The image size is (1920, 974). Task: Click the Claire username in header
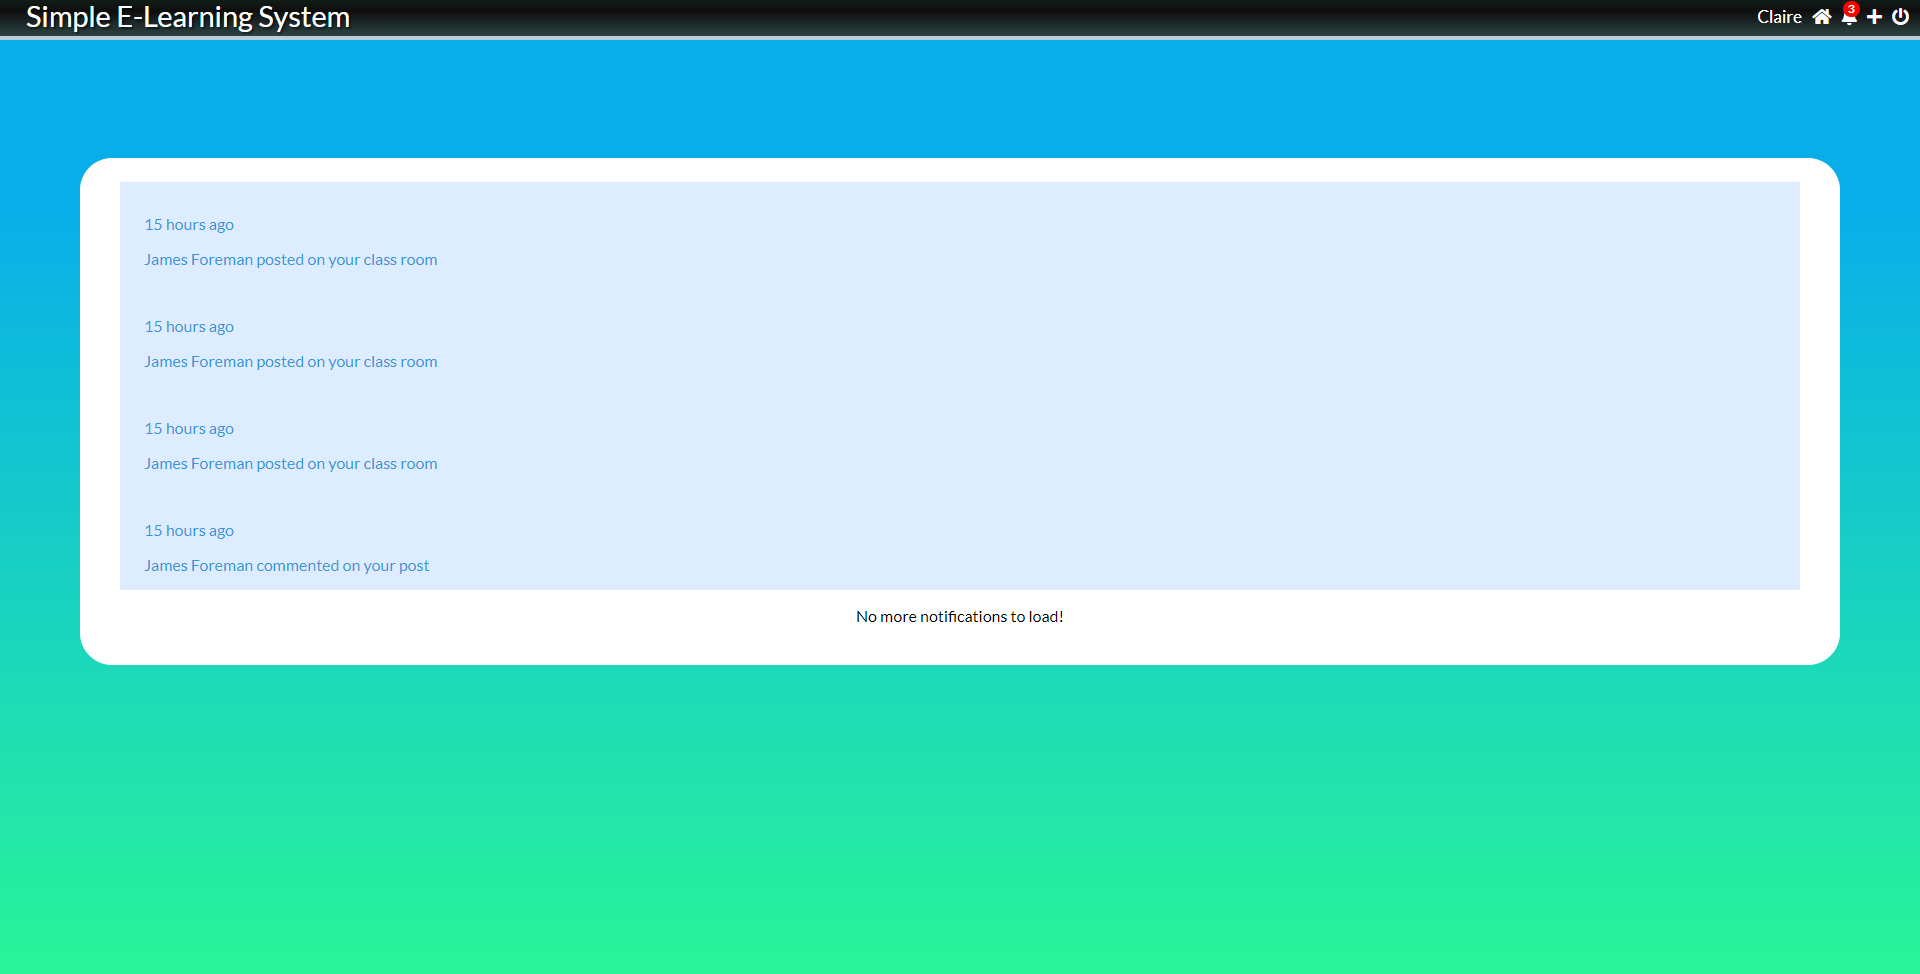1779,17
